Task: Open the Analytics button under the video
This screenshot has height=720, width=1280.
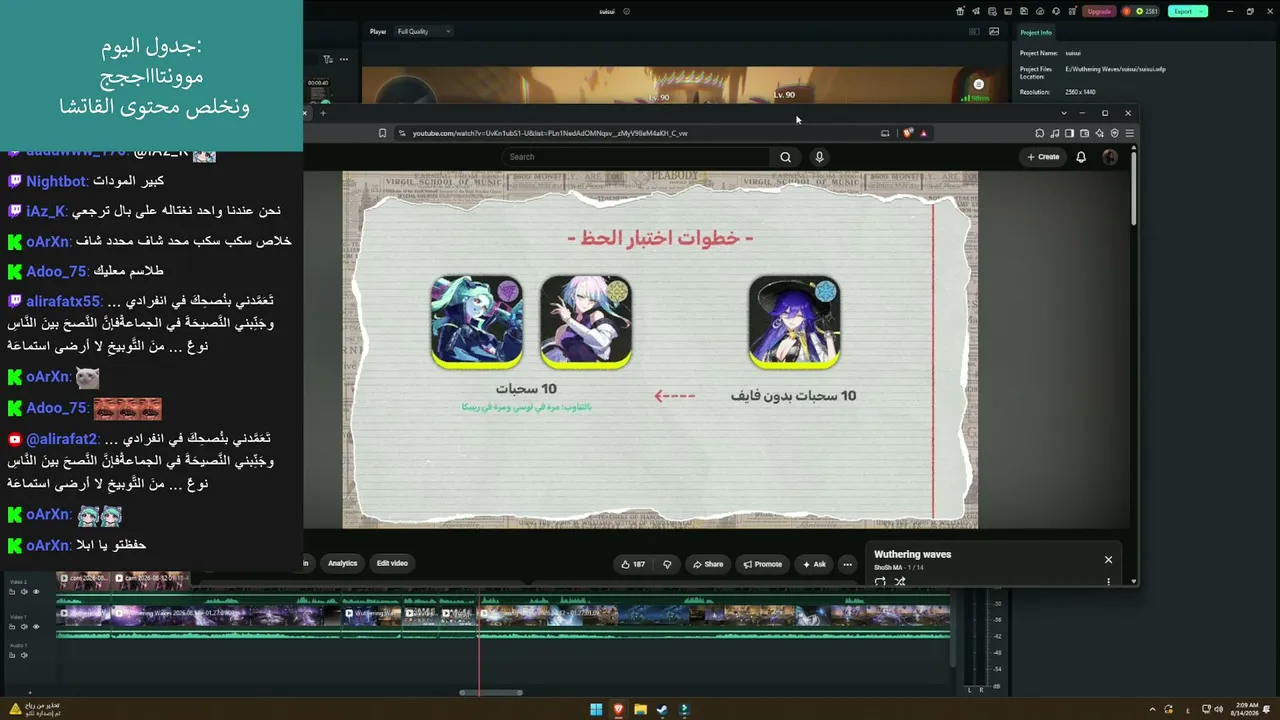Action: tap(342, 563)
